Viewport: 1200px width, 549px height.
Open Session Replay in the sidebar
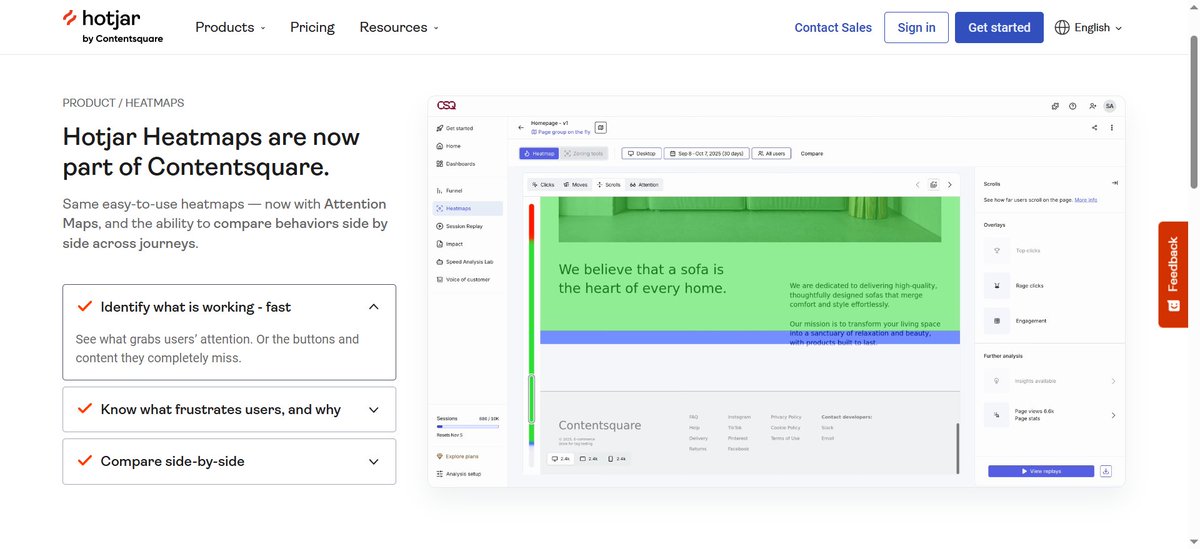click(459, 226)
